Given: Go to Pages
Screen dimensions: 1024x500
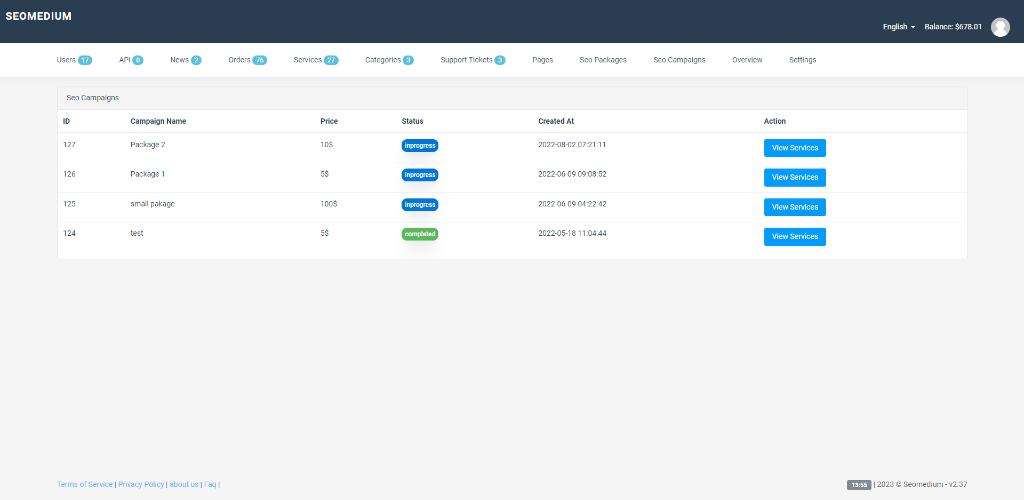Looking at the screenshot, I should coord(543,59).
